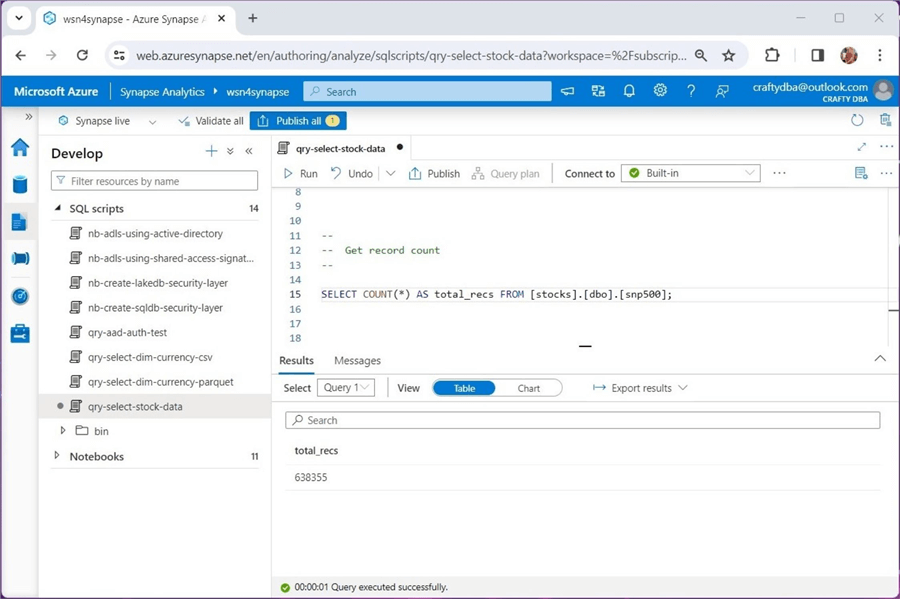Viewport: 900px width, 599px height.
Task: Expand the bin folder
Action: click(63, 430)
